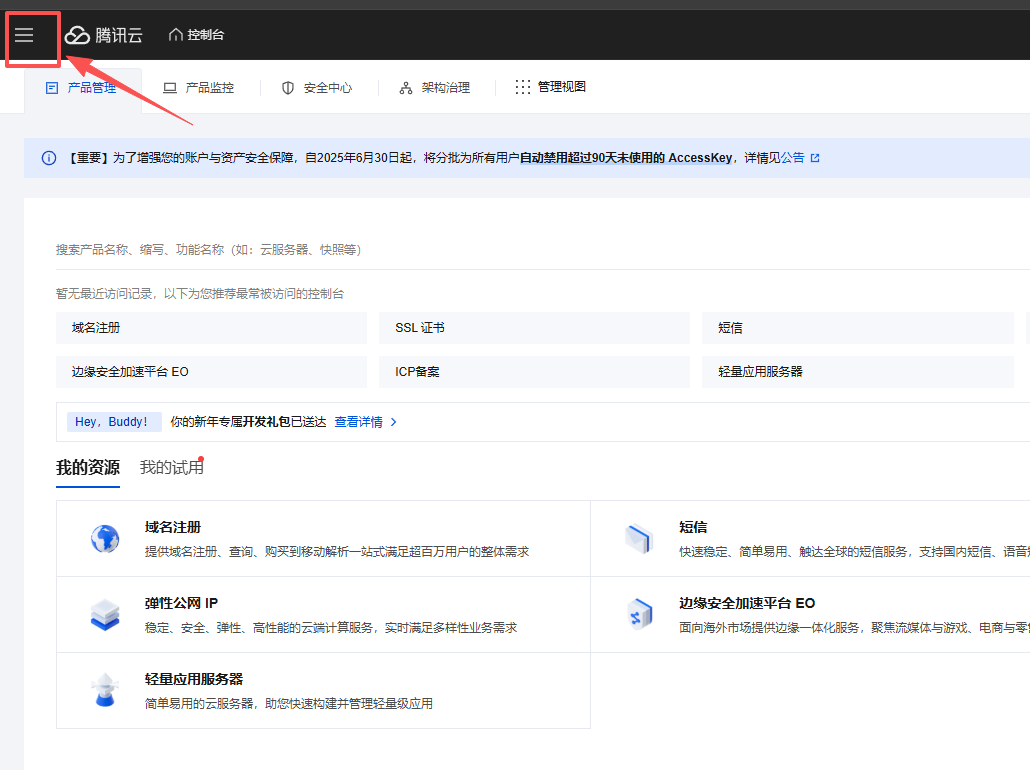Click the 边缘安全加速平台 EO icon
The height and width of the screenshot is (770, 1030).
639,615
